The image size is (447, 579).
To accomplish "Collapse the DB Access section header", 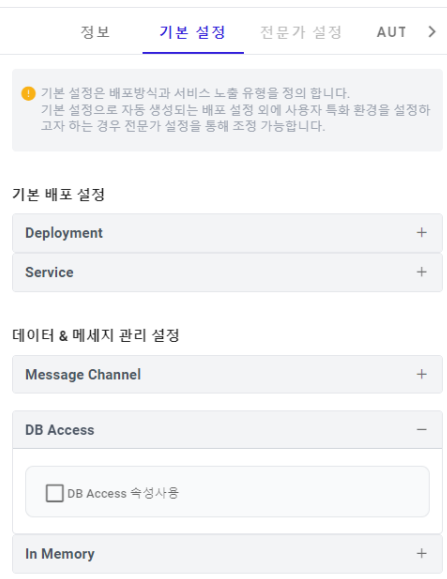I will (x=227, y=430).
